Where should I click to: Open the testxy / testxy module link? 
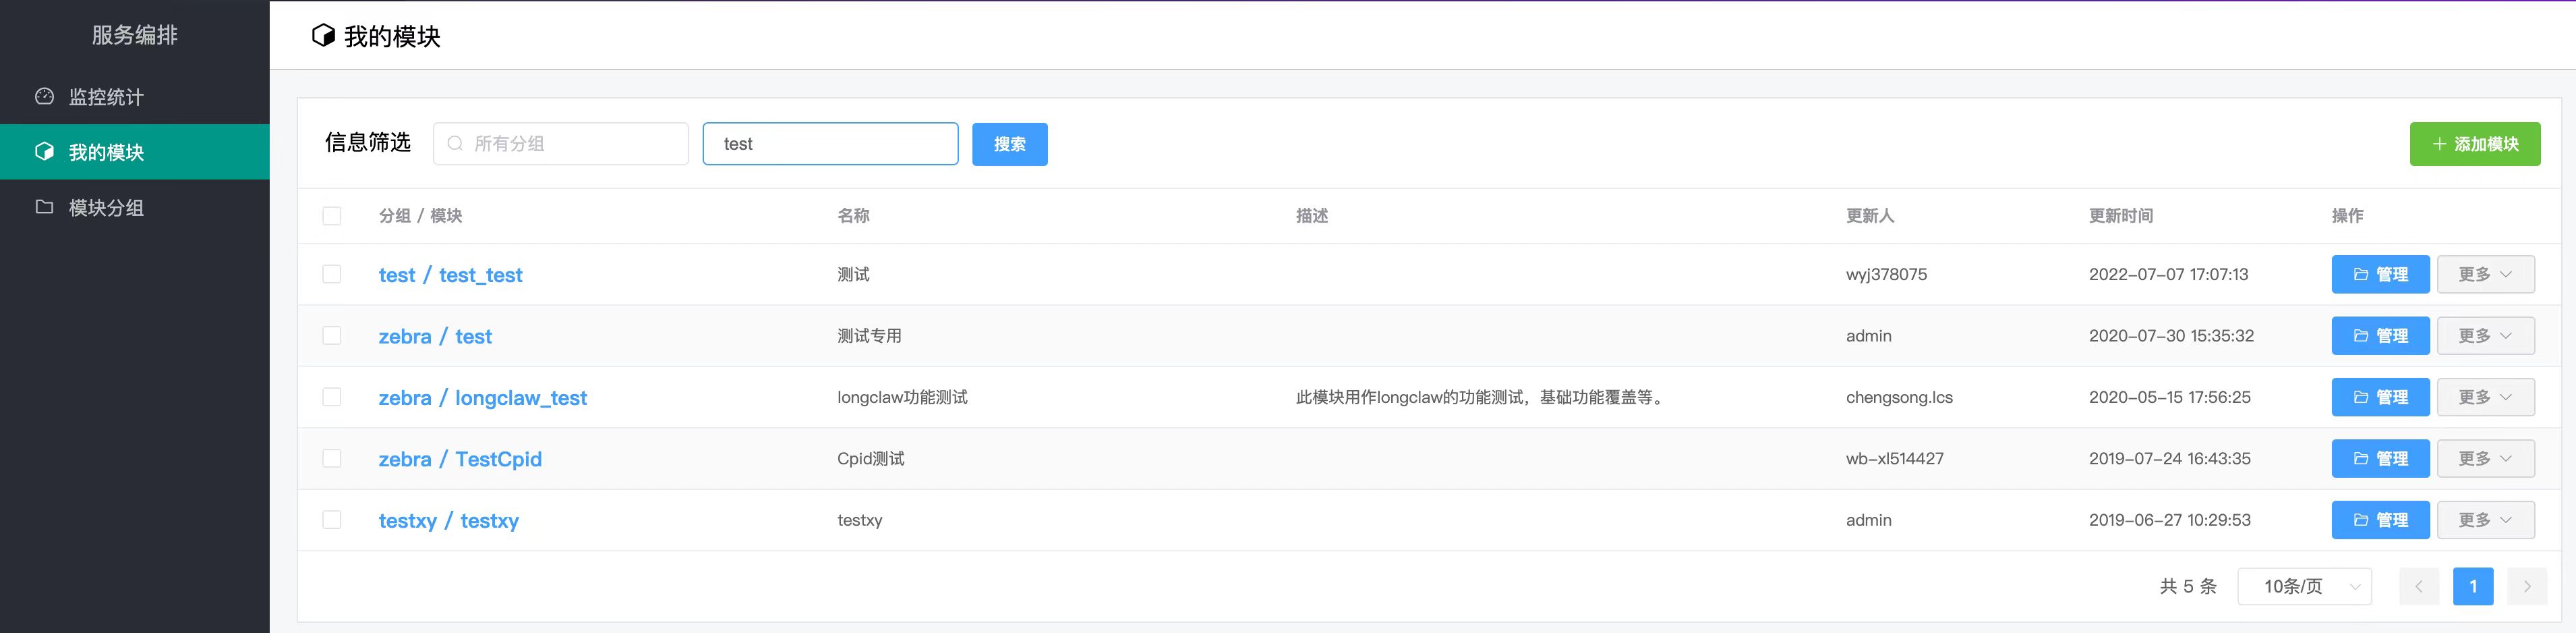(449, 521)
